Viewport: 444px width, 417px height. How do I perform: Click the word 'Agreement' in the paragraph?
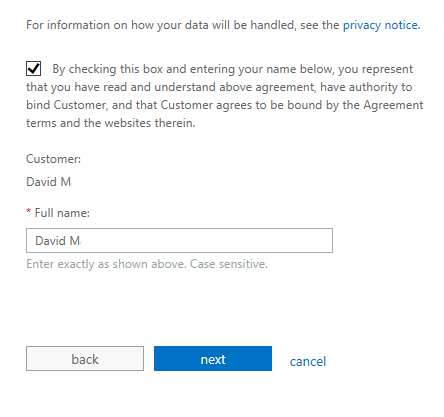(x=393, y=105)
